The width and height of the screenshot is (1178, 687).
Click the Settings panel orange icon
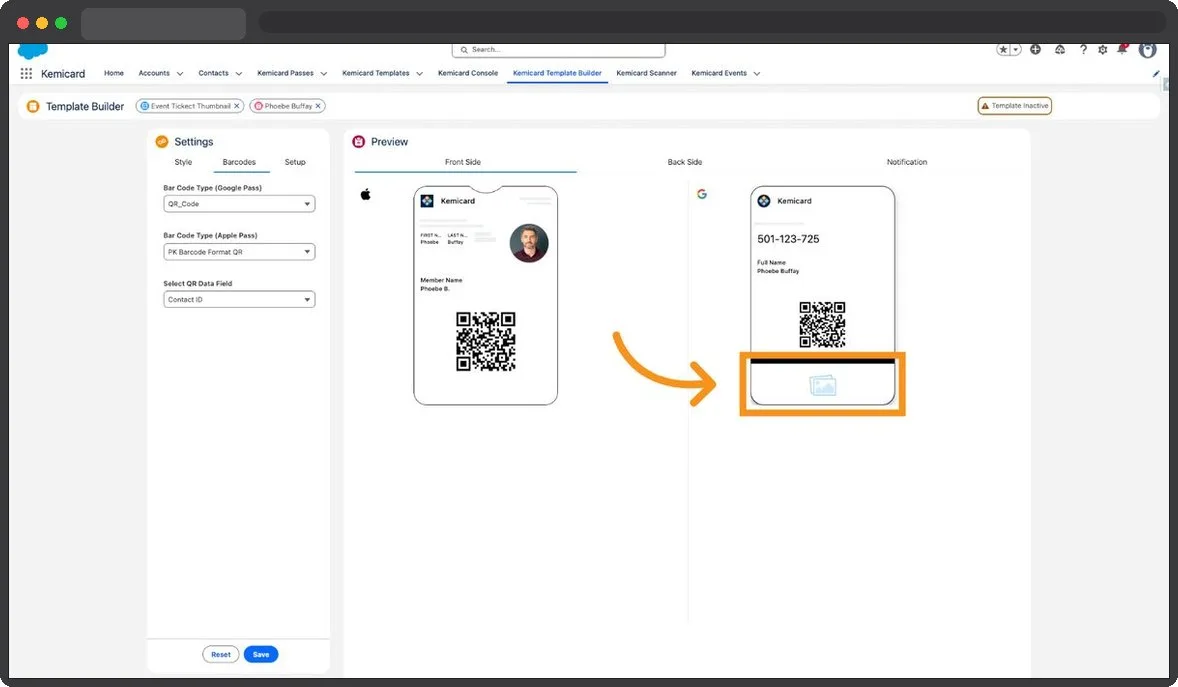(x=162, y=141)
